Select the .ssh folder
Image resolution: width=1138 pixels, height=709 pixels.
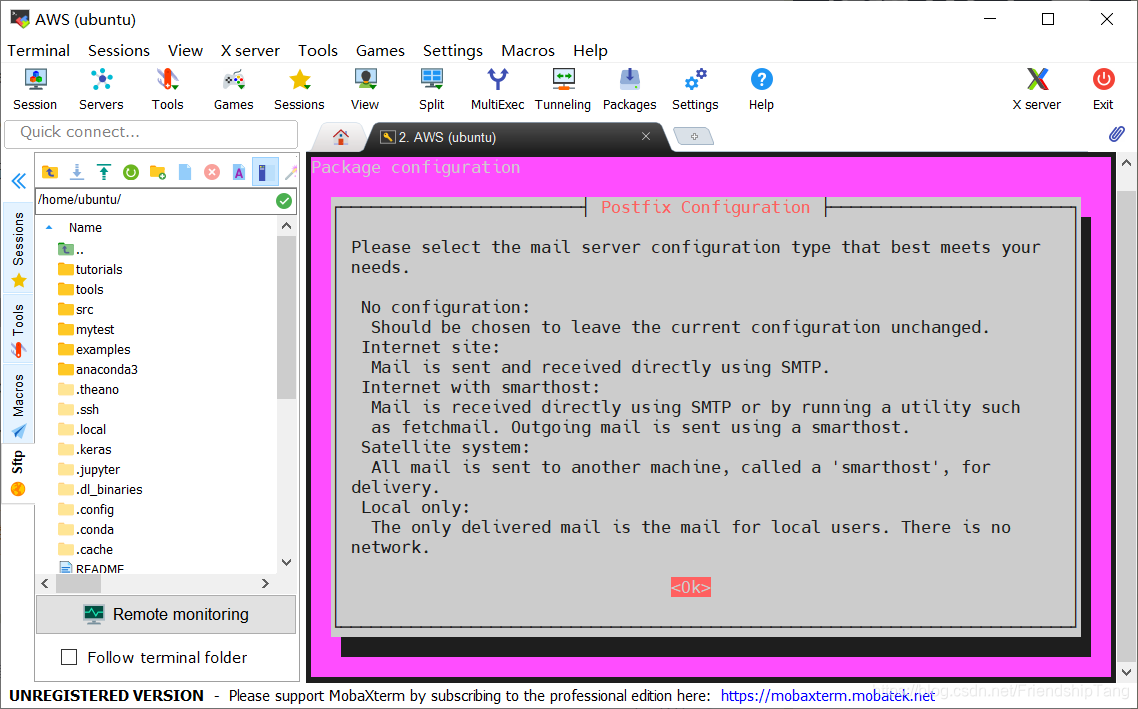click(x=78, y=409)
